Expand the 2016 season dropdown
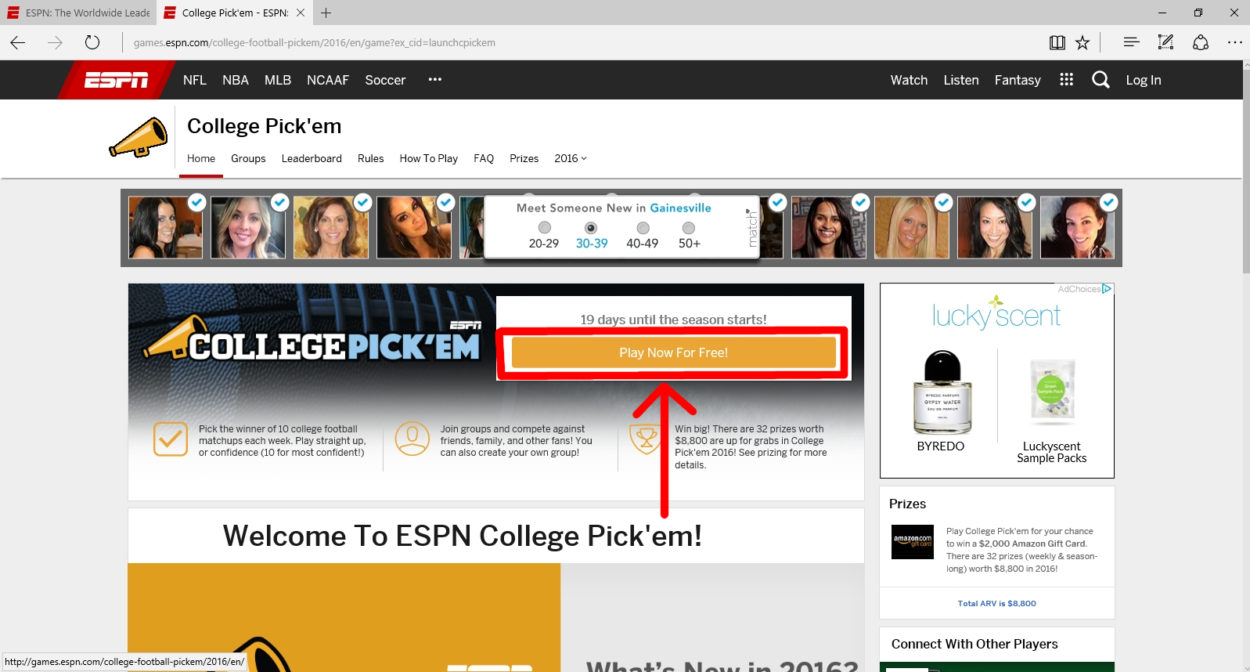Image resolution: width=1250 pixels, height=672 pixels. (x=570, y=158)
